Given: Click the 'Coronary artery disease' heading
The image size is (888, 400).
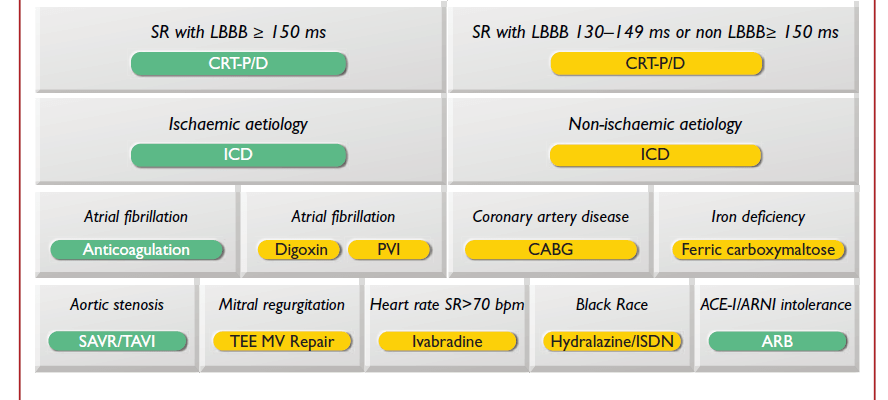Looking at the screenshot, I should (551, 216).
